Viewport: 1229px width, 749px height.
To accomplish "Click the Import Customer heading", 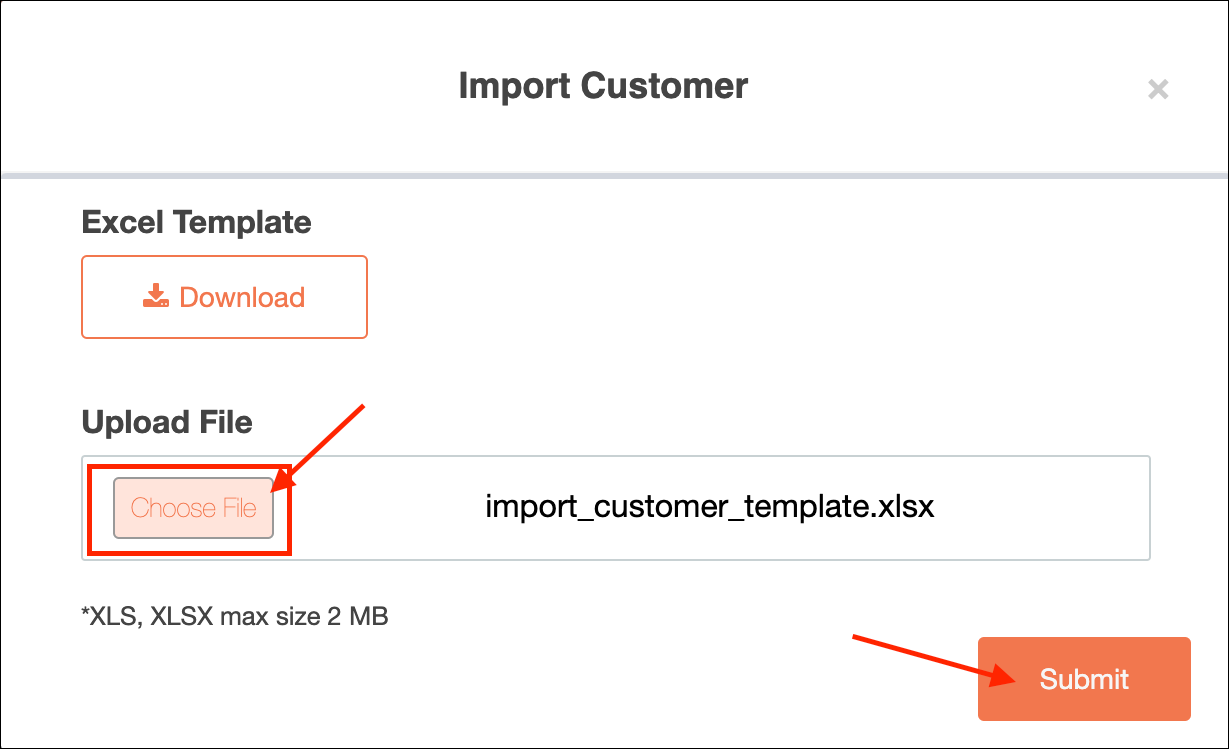I will point(603,86).
